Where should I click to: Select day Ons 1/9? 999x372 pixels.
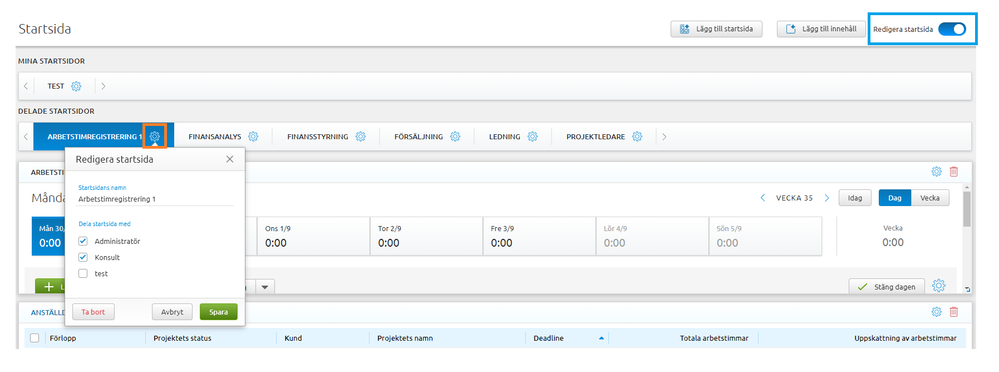[x=313, y=236]
